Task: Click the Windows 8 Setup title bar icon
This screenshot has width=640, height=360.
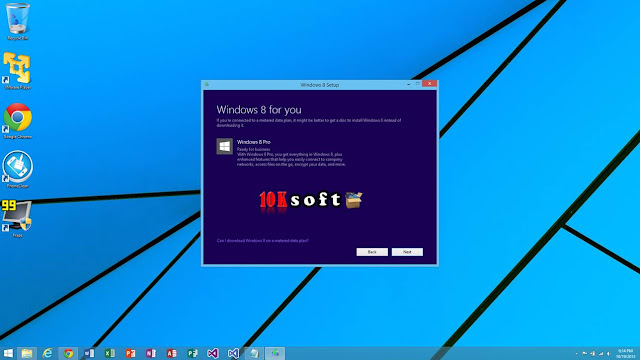Action: [207, 84]
